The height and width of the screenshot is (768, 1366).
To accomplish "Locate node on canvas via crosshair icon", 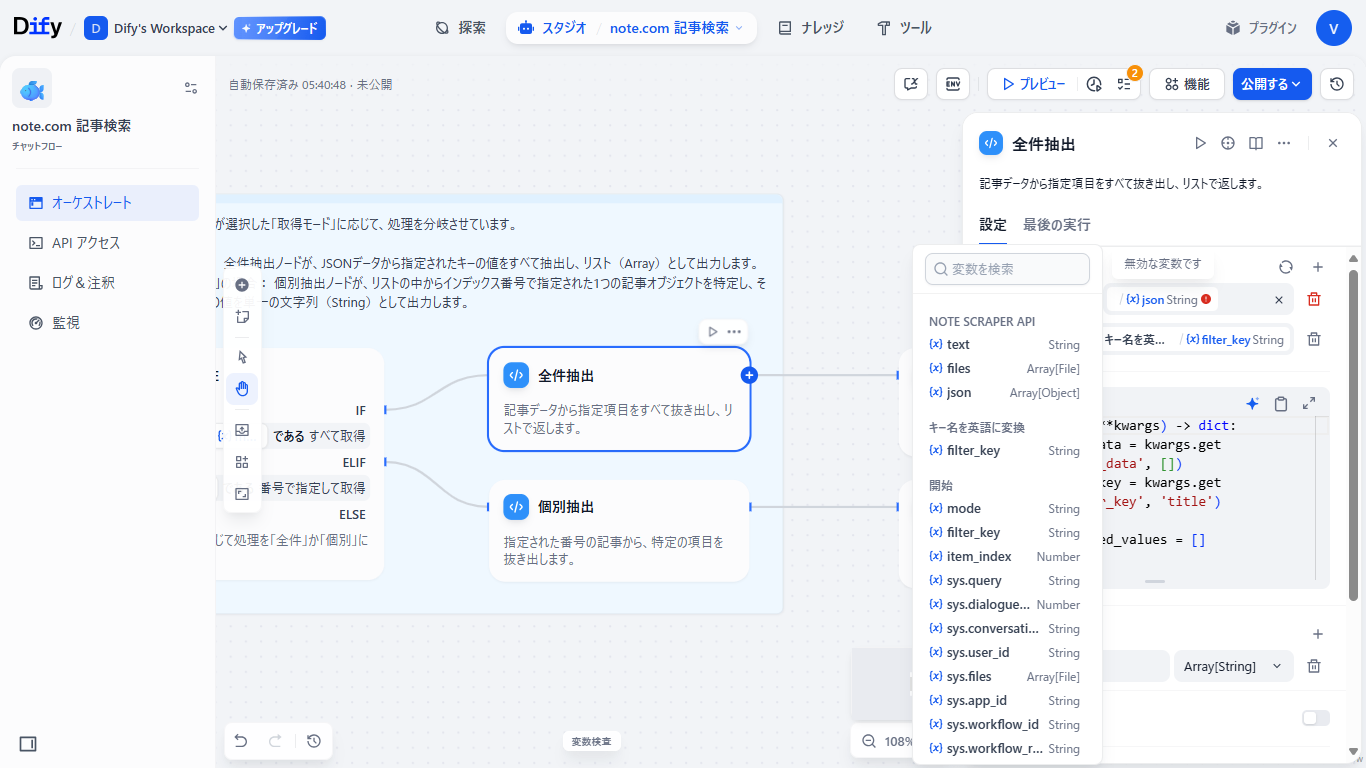I will [x=1228, y=144].
